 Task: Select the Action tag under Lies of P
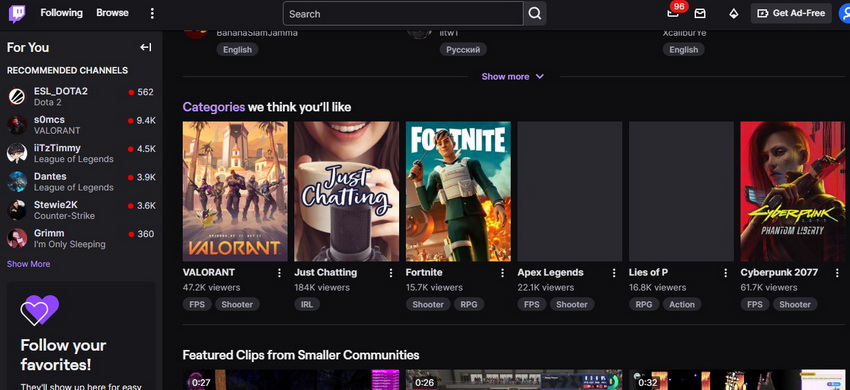tap(682, 304)
